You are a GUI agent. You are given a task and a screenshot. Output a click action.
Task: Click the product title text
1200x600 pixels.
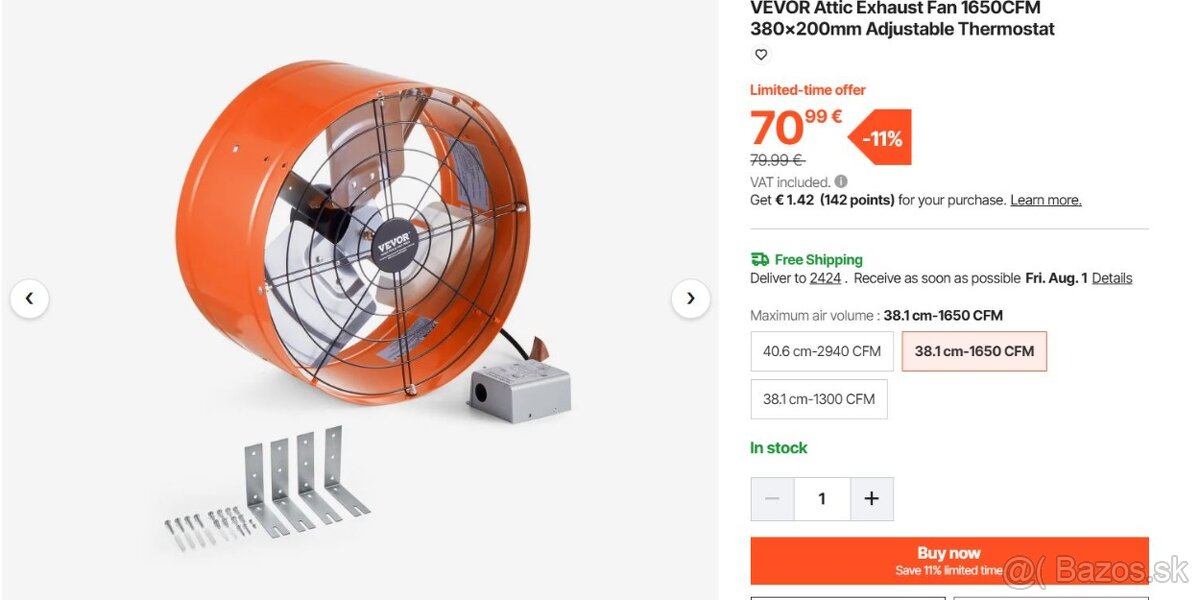coord(903,19)
